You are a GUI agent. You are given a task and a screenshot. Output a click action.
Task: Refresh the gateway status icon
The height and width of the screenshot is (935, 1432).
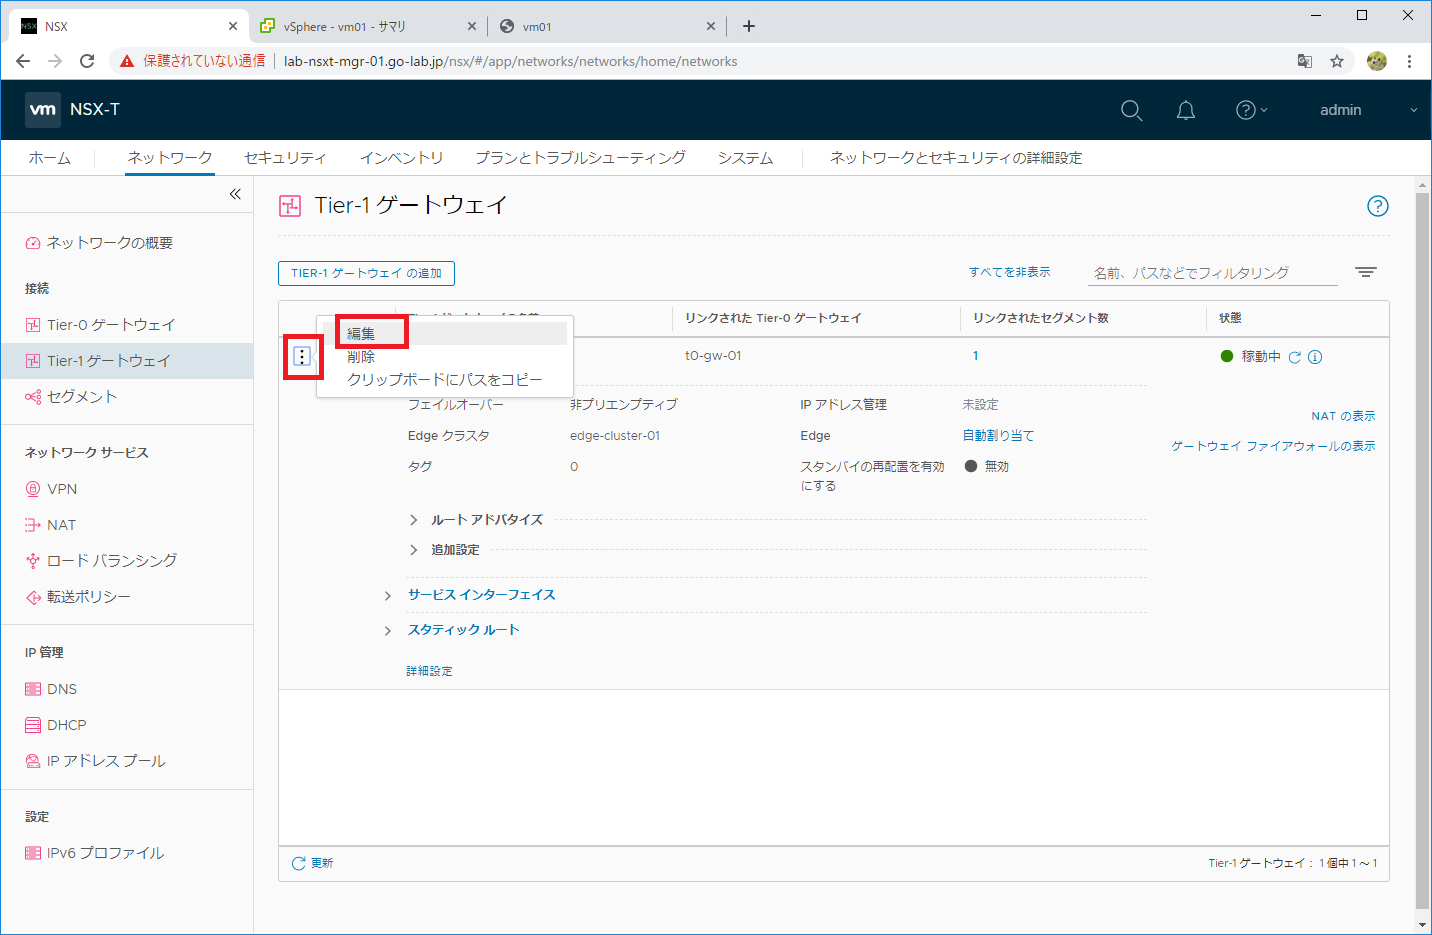1295,357
